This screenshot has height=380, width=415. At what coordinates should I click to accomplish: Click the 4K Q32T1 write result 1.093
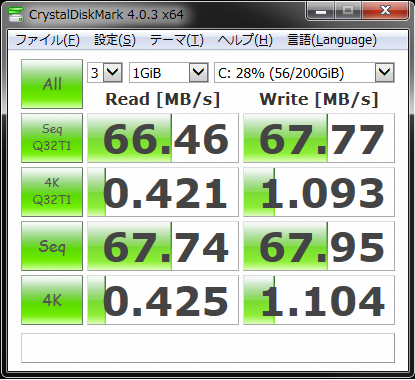pyautogui.click(x=319, y=192)
